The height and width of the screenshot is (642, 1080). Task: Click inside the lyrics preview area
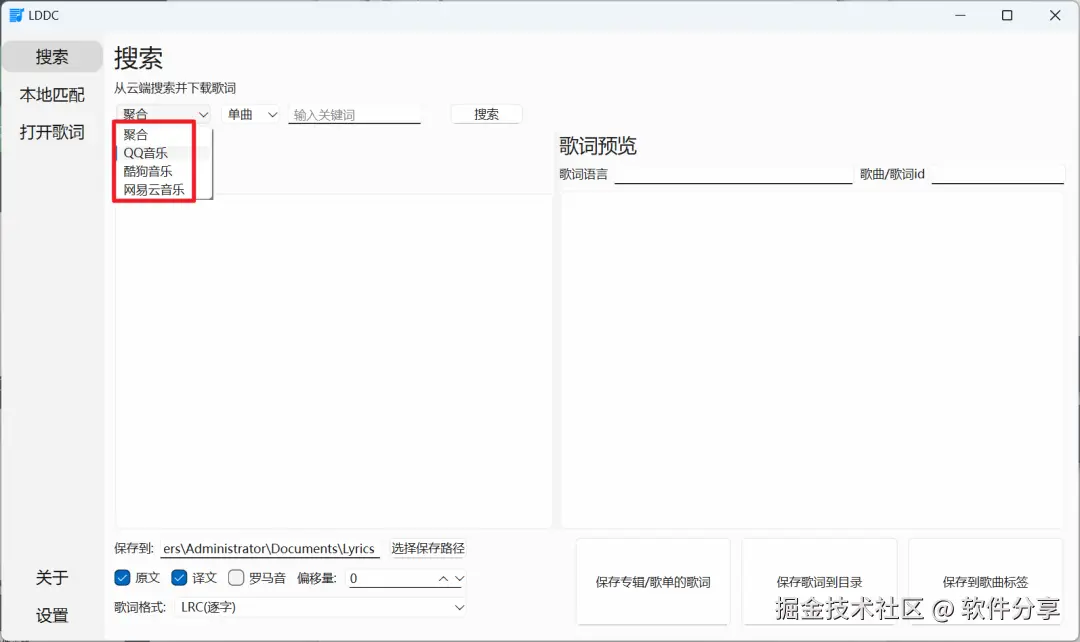(x=812, y=361)
